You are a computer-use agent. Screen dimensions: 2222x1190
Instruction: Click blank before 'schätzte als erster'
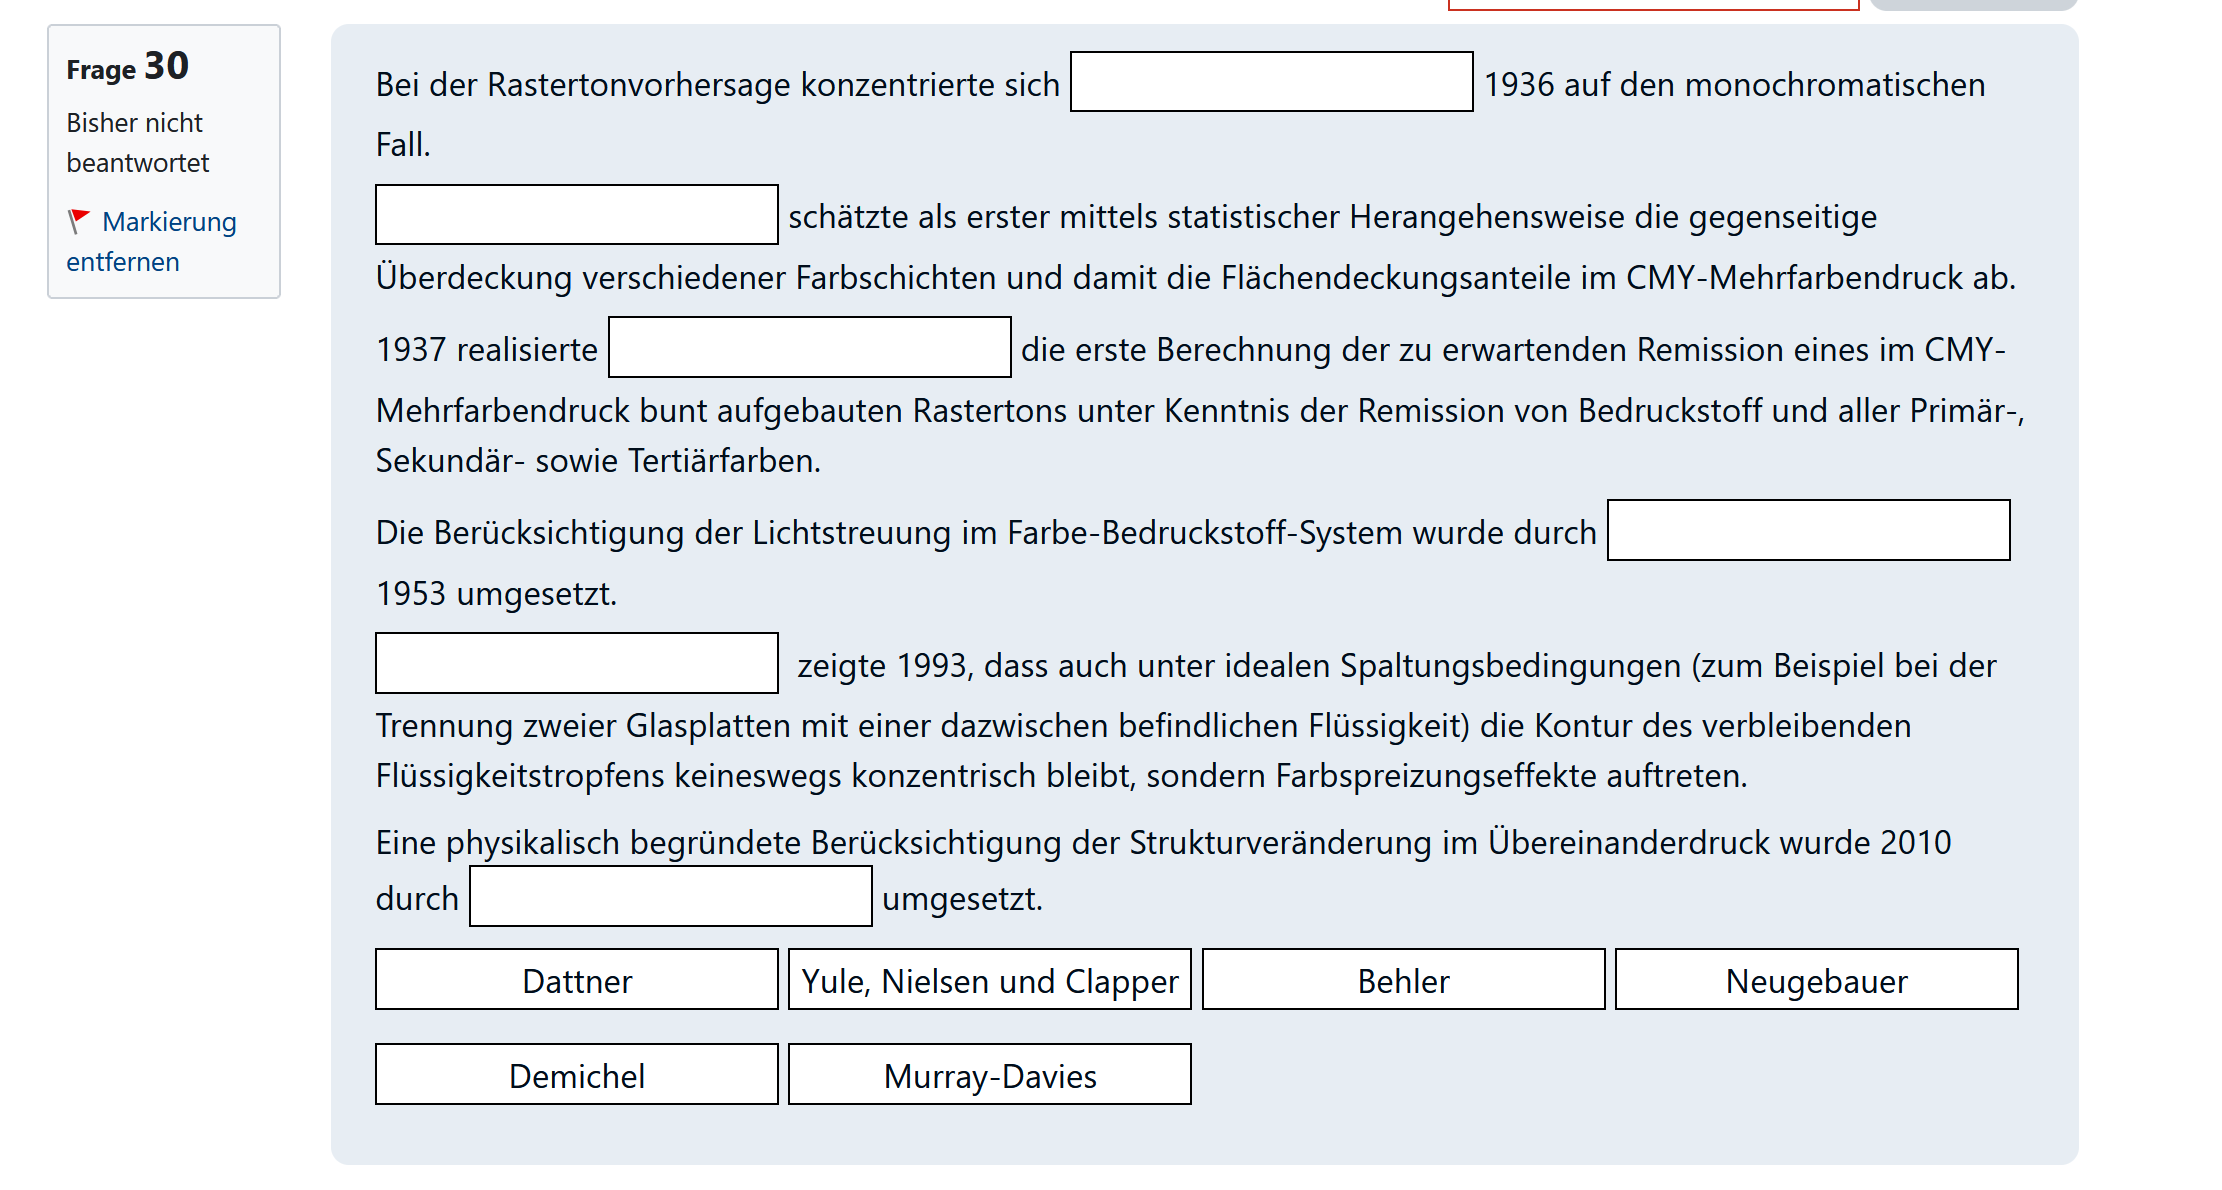click(x=577, y=215)
